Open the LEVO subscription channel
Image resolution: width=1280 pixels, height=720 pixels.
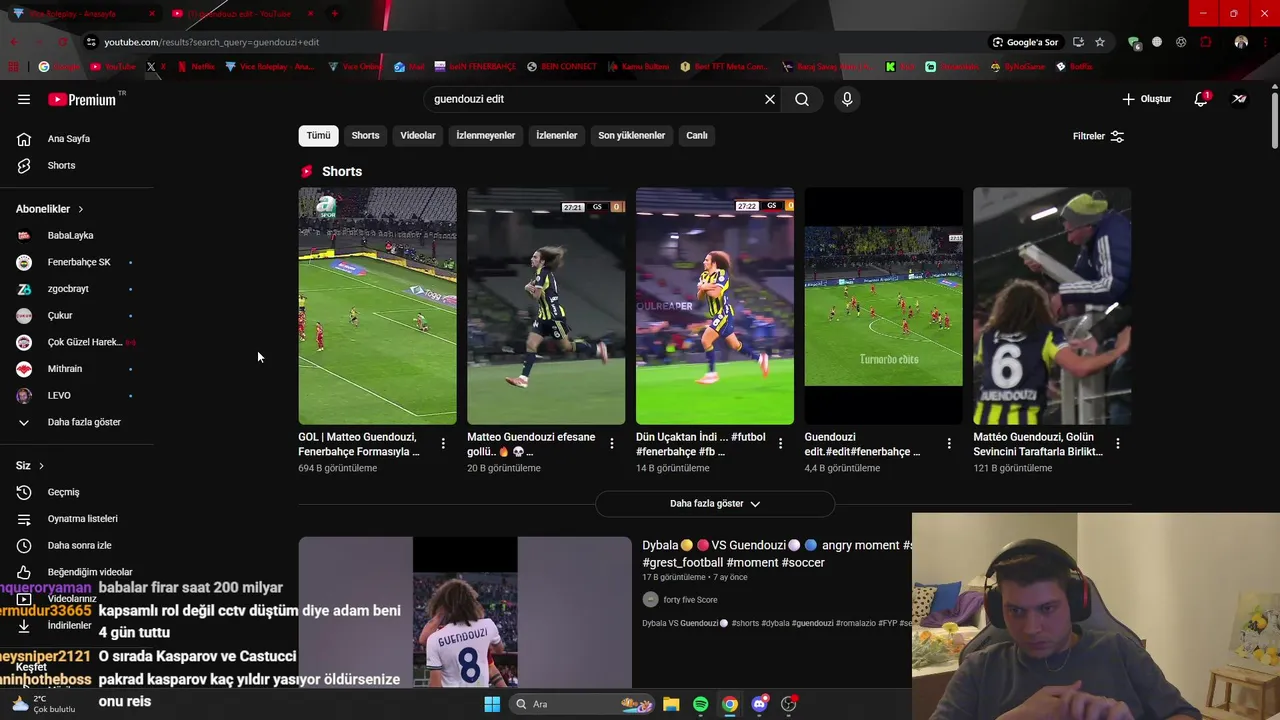coord(59,395)
